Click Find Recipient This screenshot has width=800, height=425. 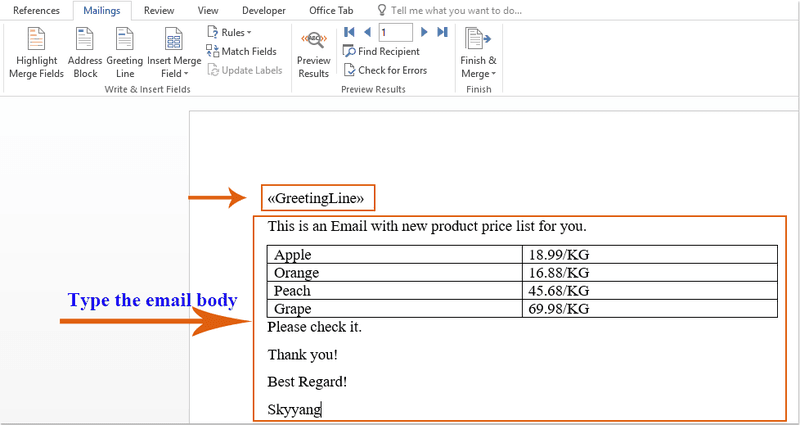(382, 52)
